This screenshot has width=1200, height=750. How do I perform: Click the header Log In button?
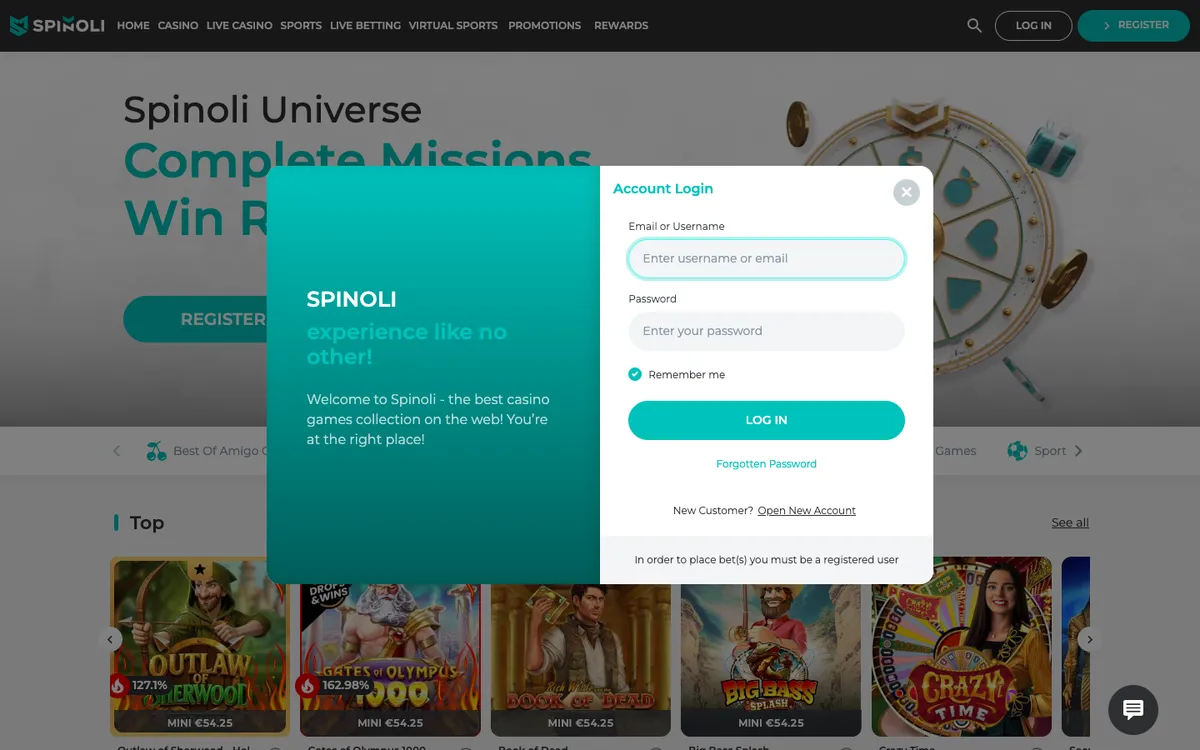pos(1033,26)
